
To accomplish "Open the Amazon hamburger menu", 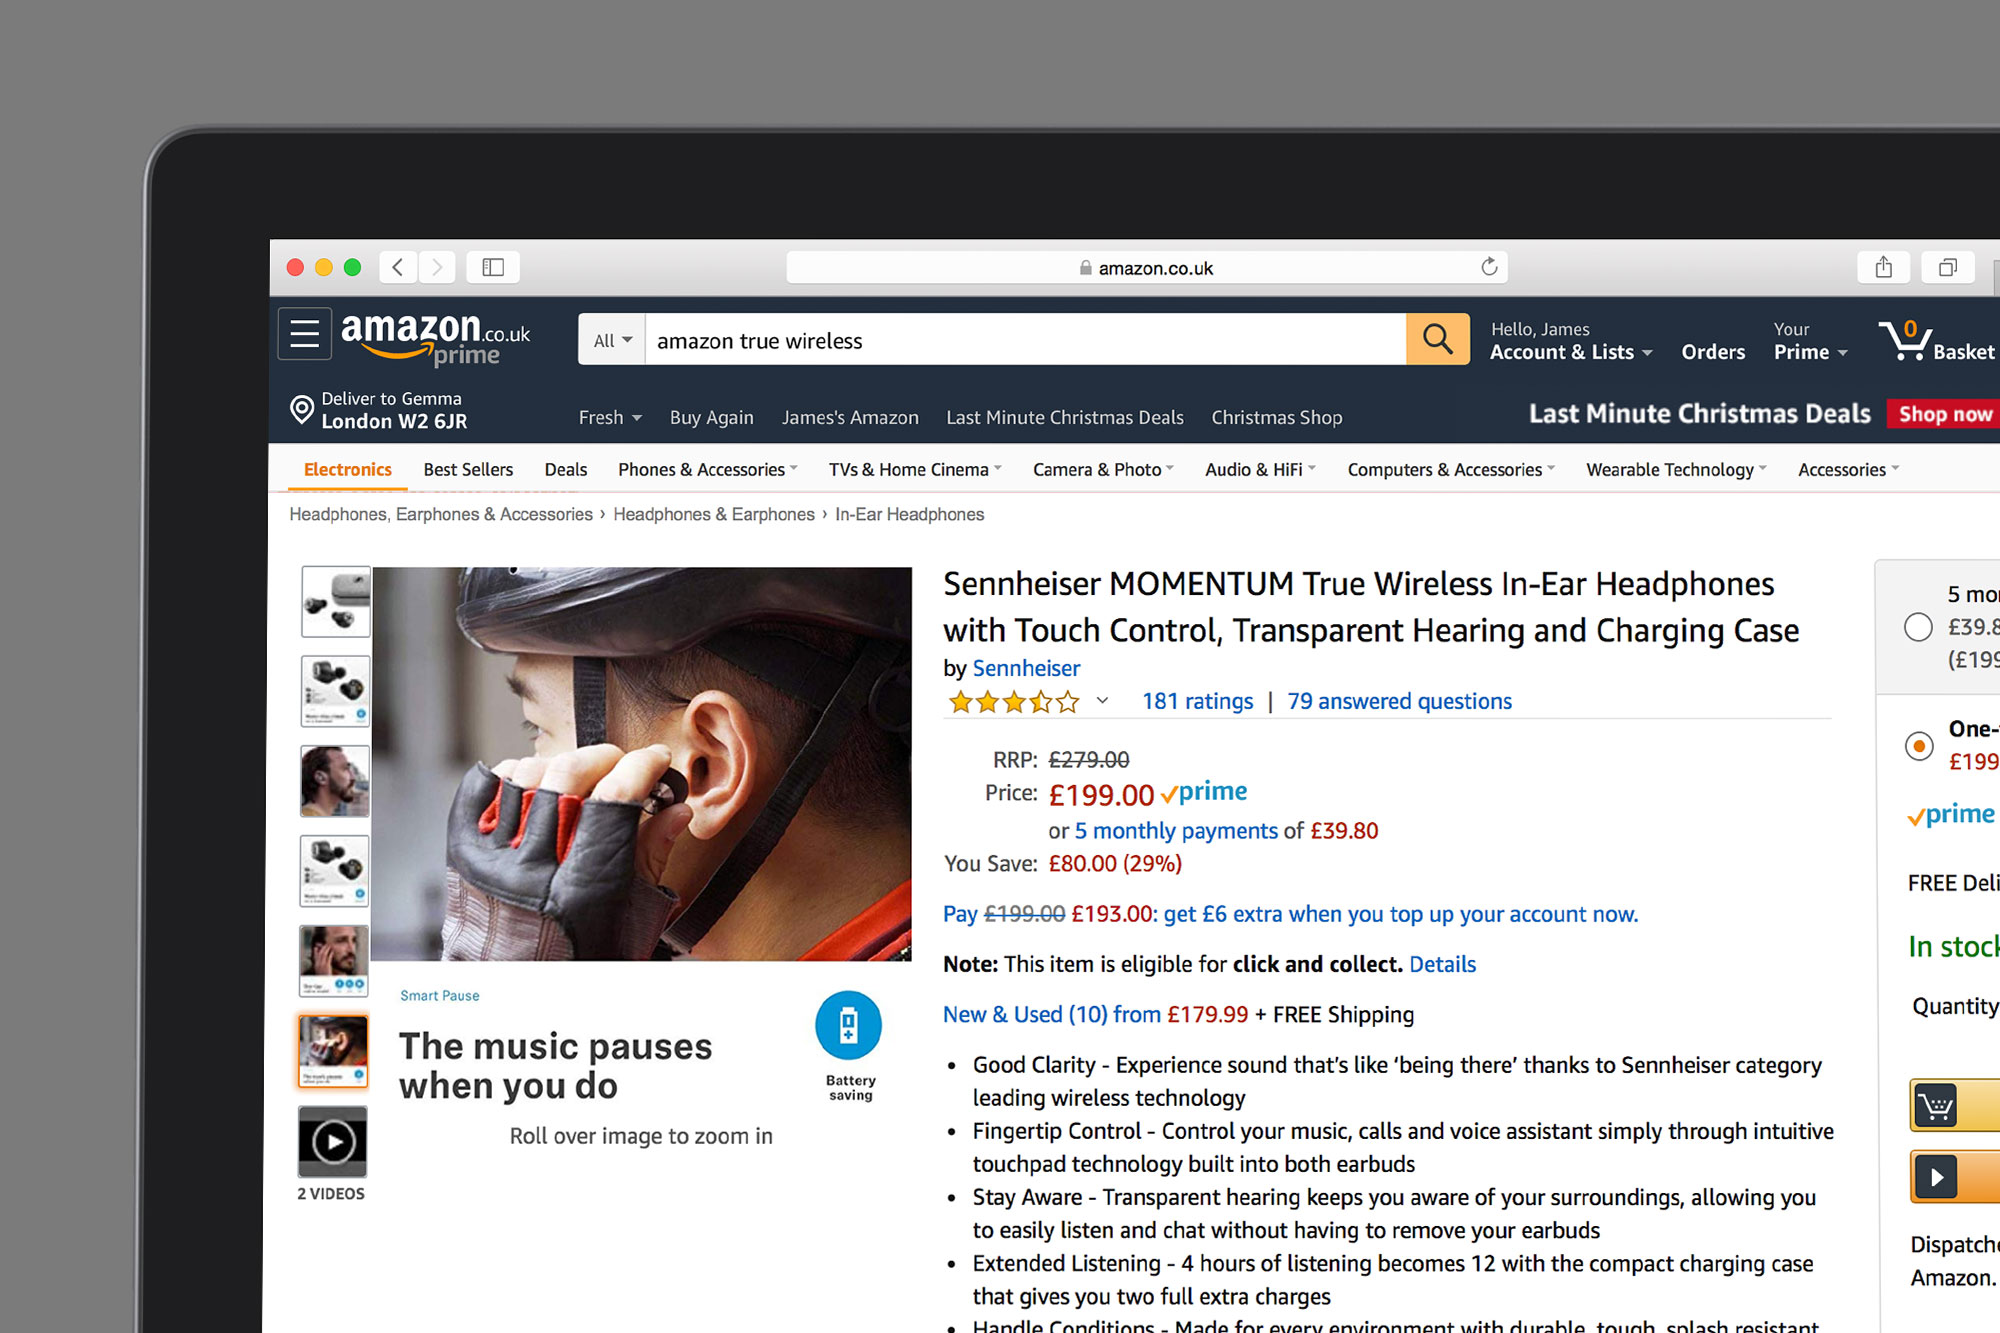I will pyautogui.click(x=305, y=334).
